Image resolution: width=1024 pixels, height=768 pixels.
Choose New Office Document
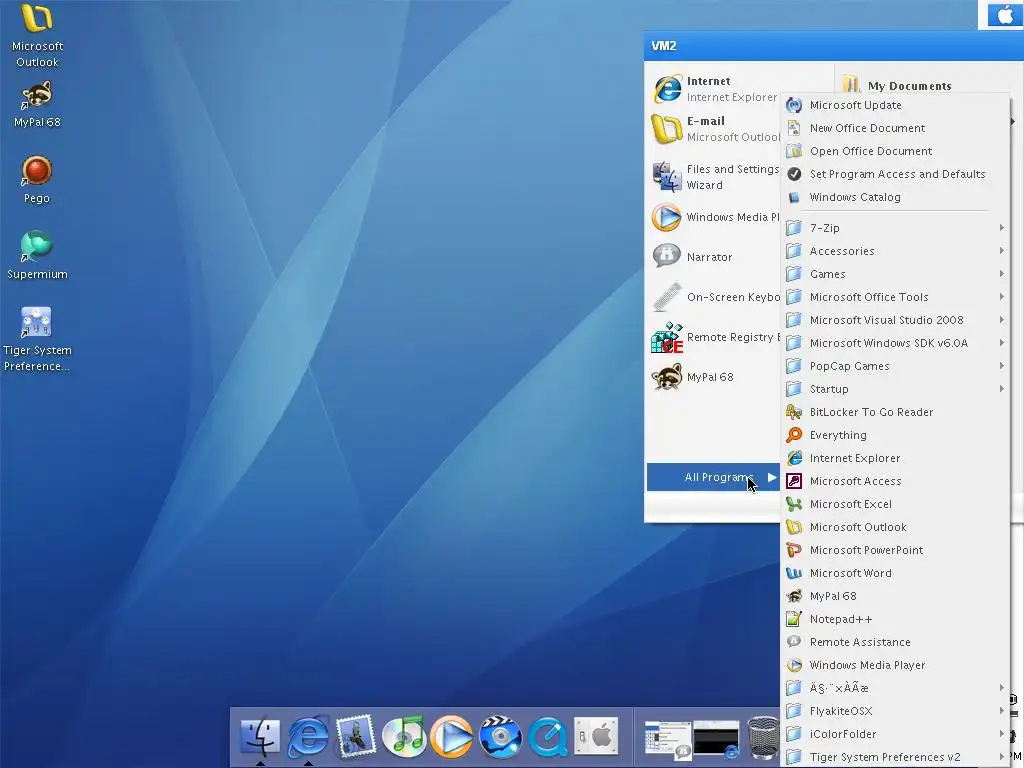[895, 128]
